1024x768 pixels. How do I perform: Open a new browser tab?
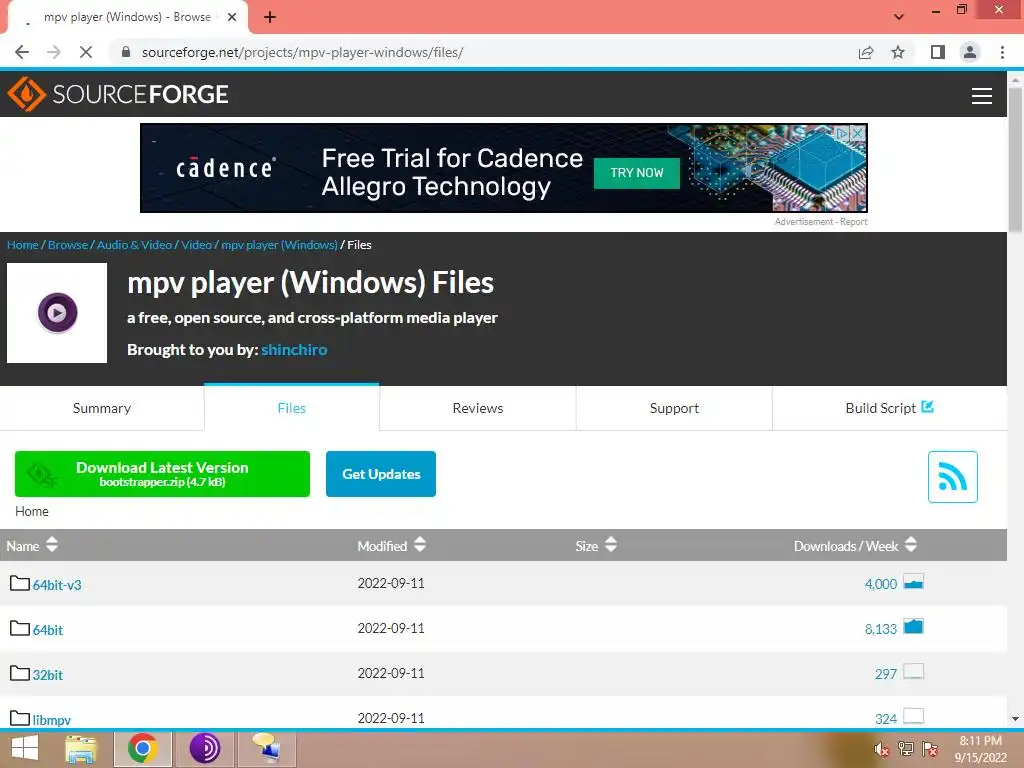(270, 17)
